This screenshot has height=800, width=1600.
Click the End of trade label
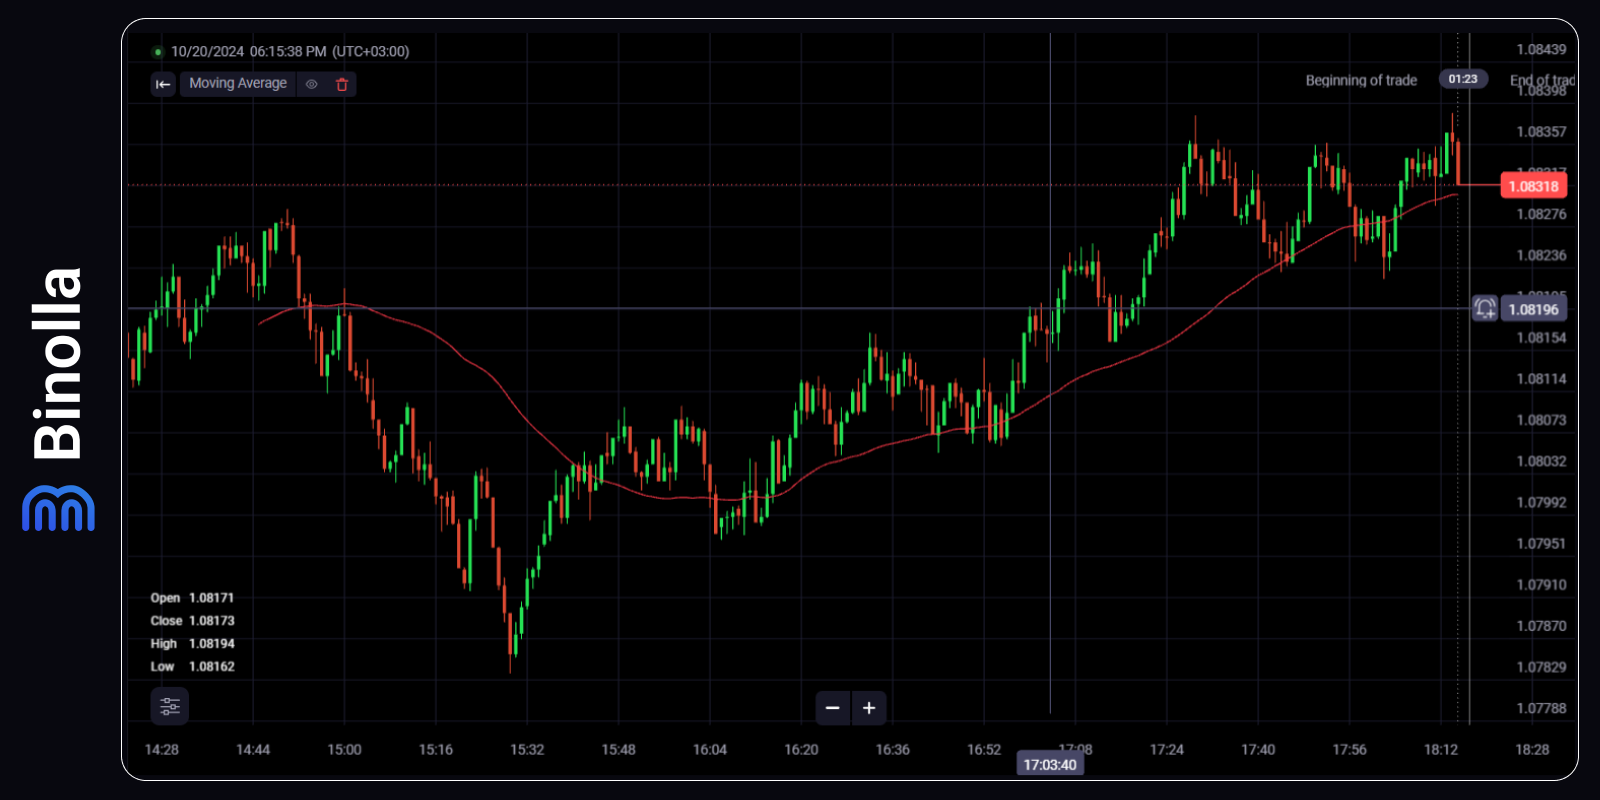pos(1541,80)
